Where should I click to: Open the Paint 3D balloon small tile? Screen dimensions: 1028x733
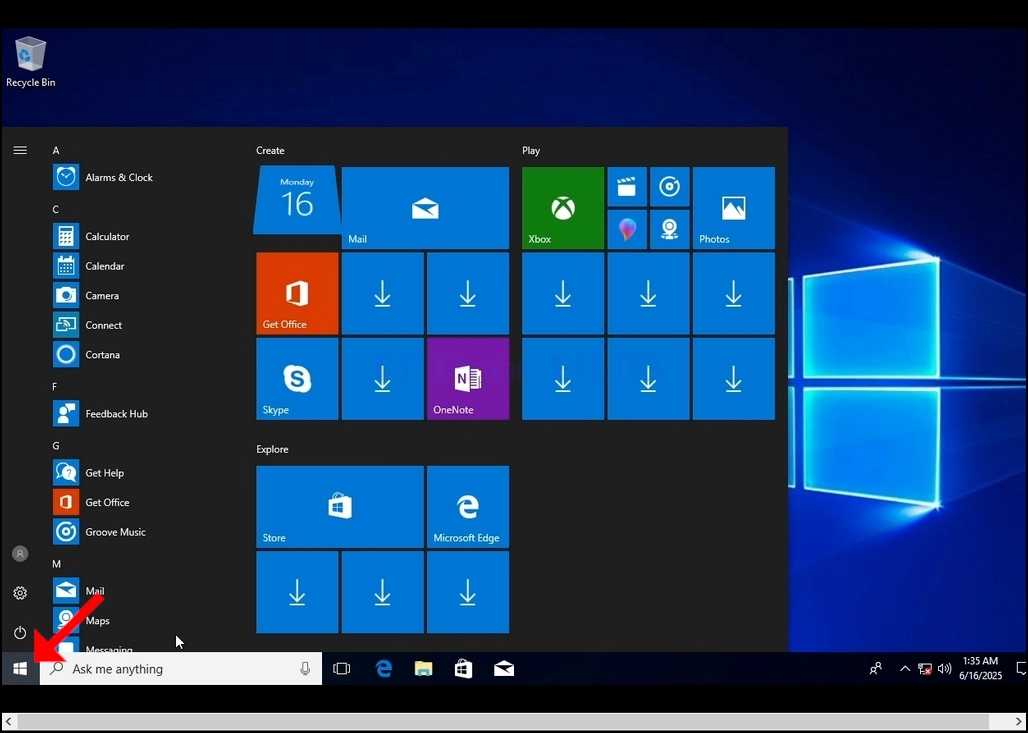(627, 229)
